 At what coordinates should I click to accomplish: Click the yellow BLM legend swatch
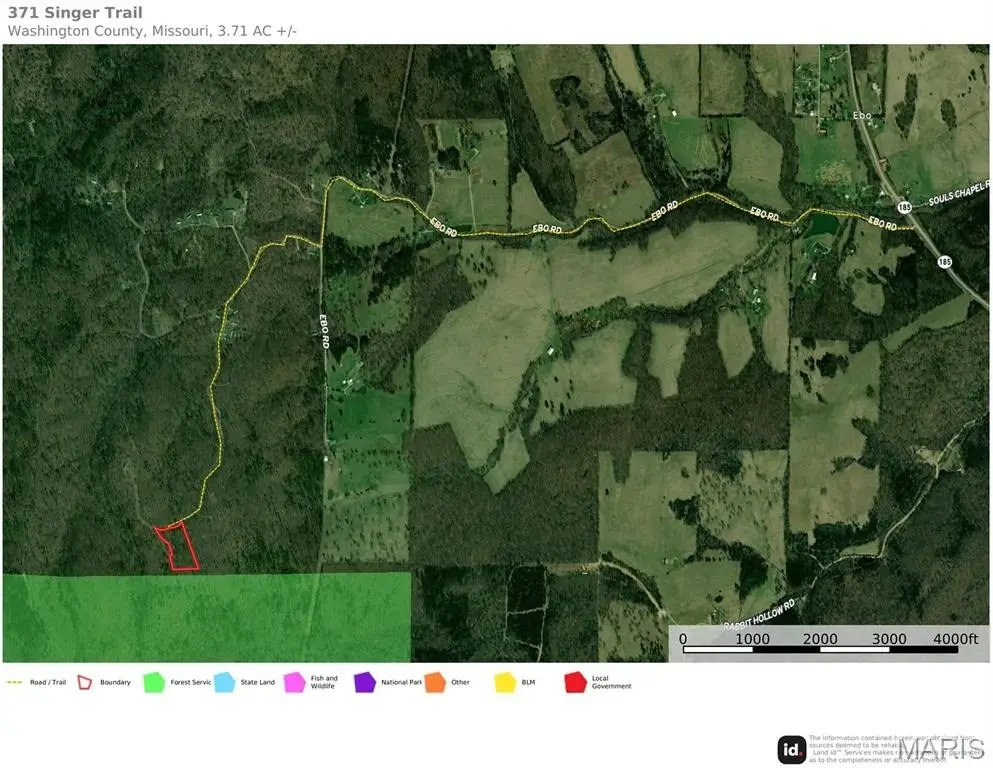pos(505,682)
